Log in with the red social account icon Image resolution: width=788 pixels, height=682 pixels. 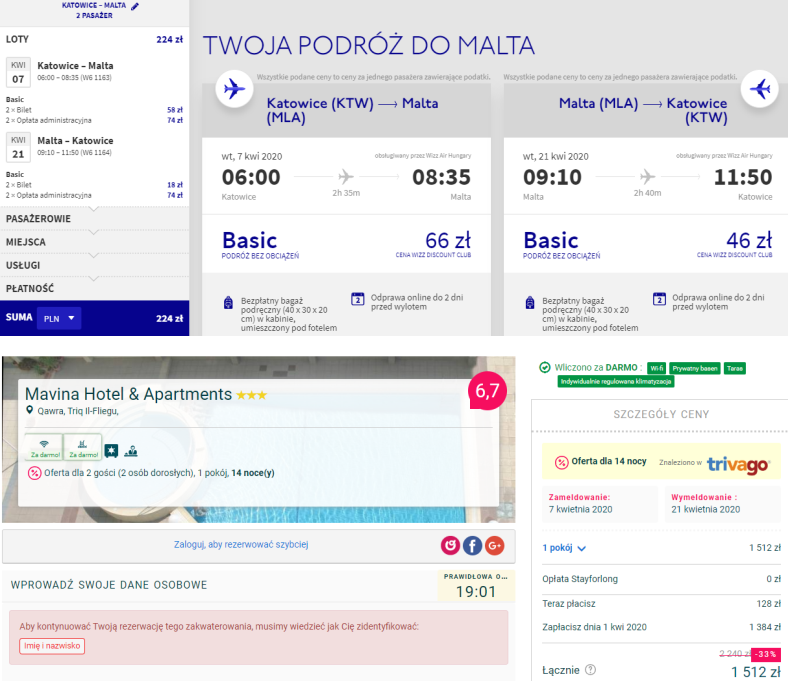click(x=450, y=545)
